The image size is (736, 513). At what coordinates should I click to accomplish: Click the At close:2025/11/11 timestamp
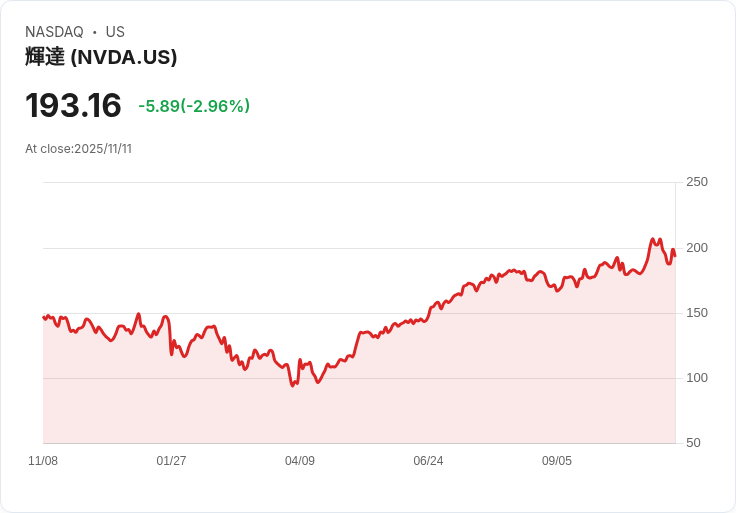point(78,149)
